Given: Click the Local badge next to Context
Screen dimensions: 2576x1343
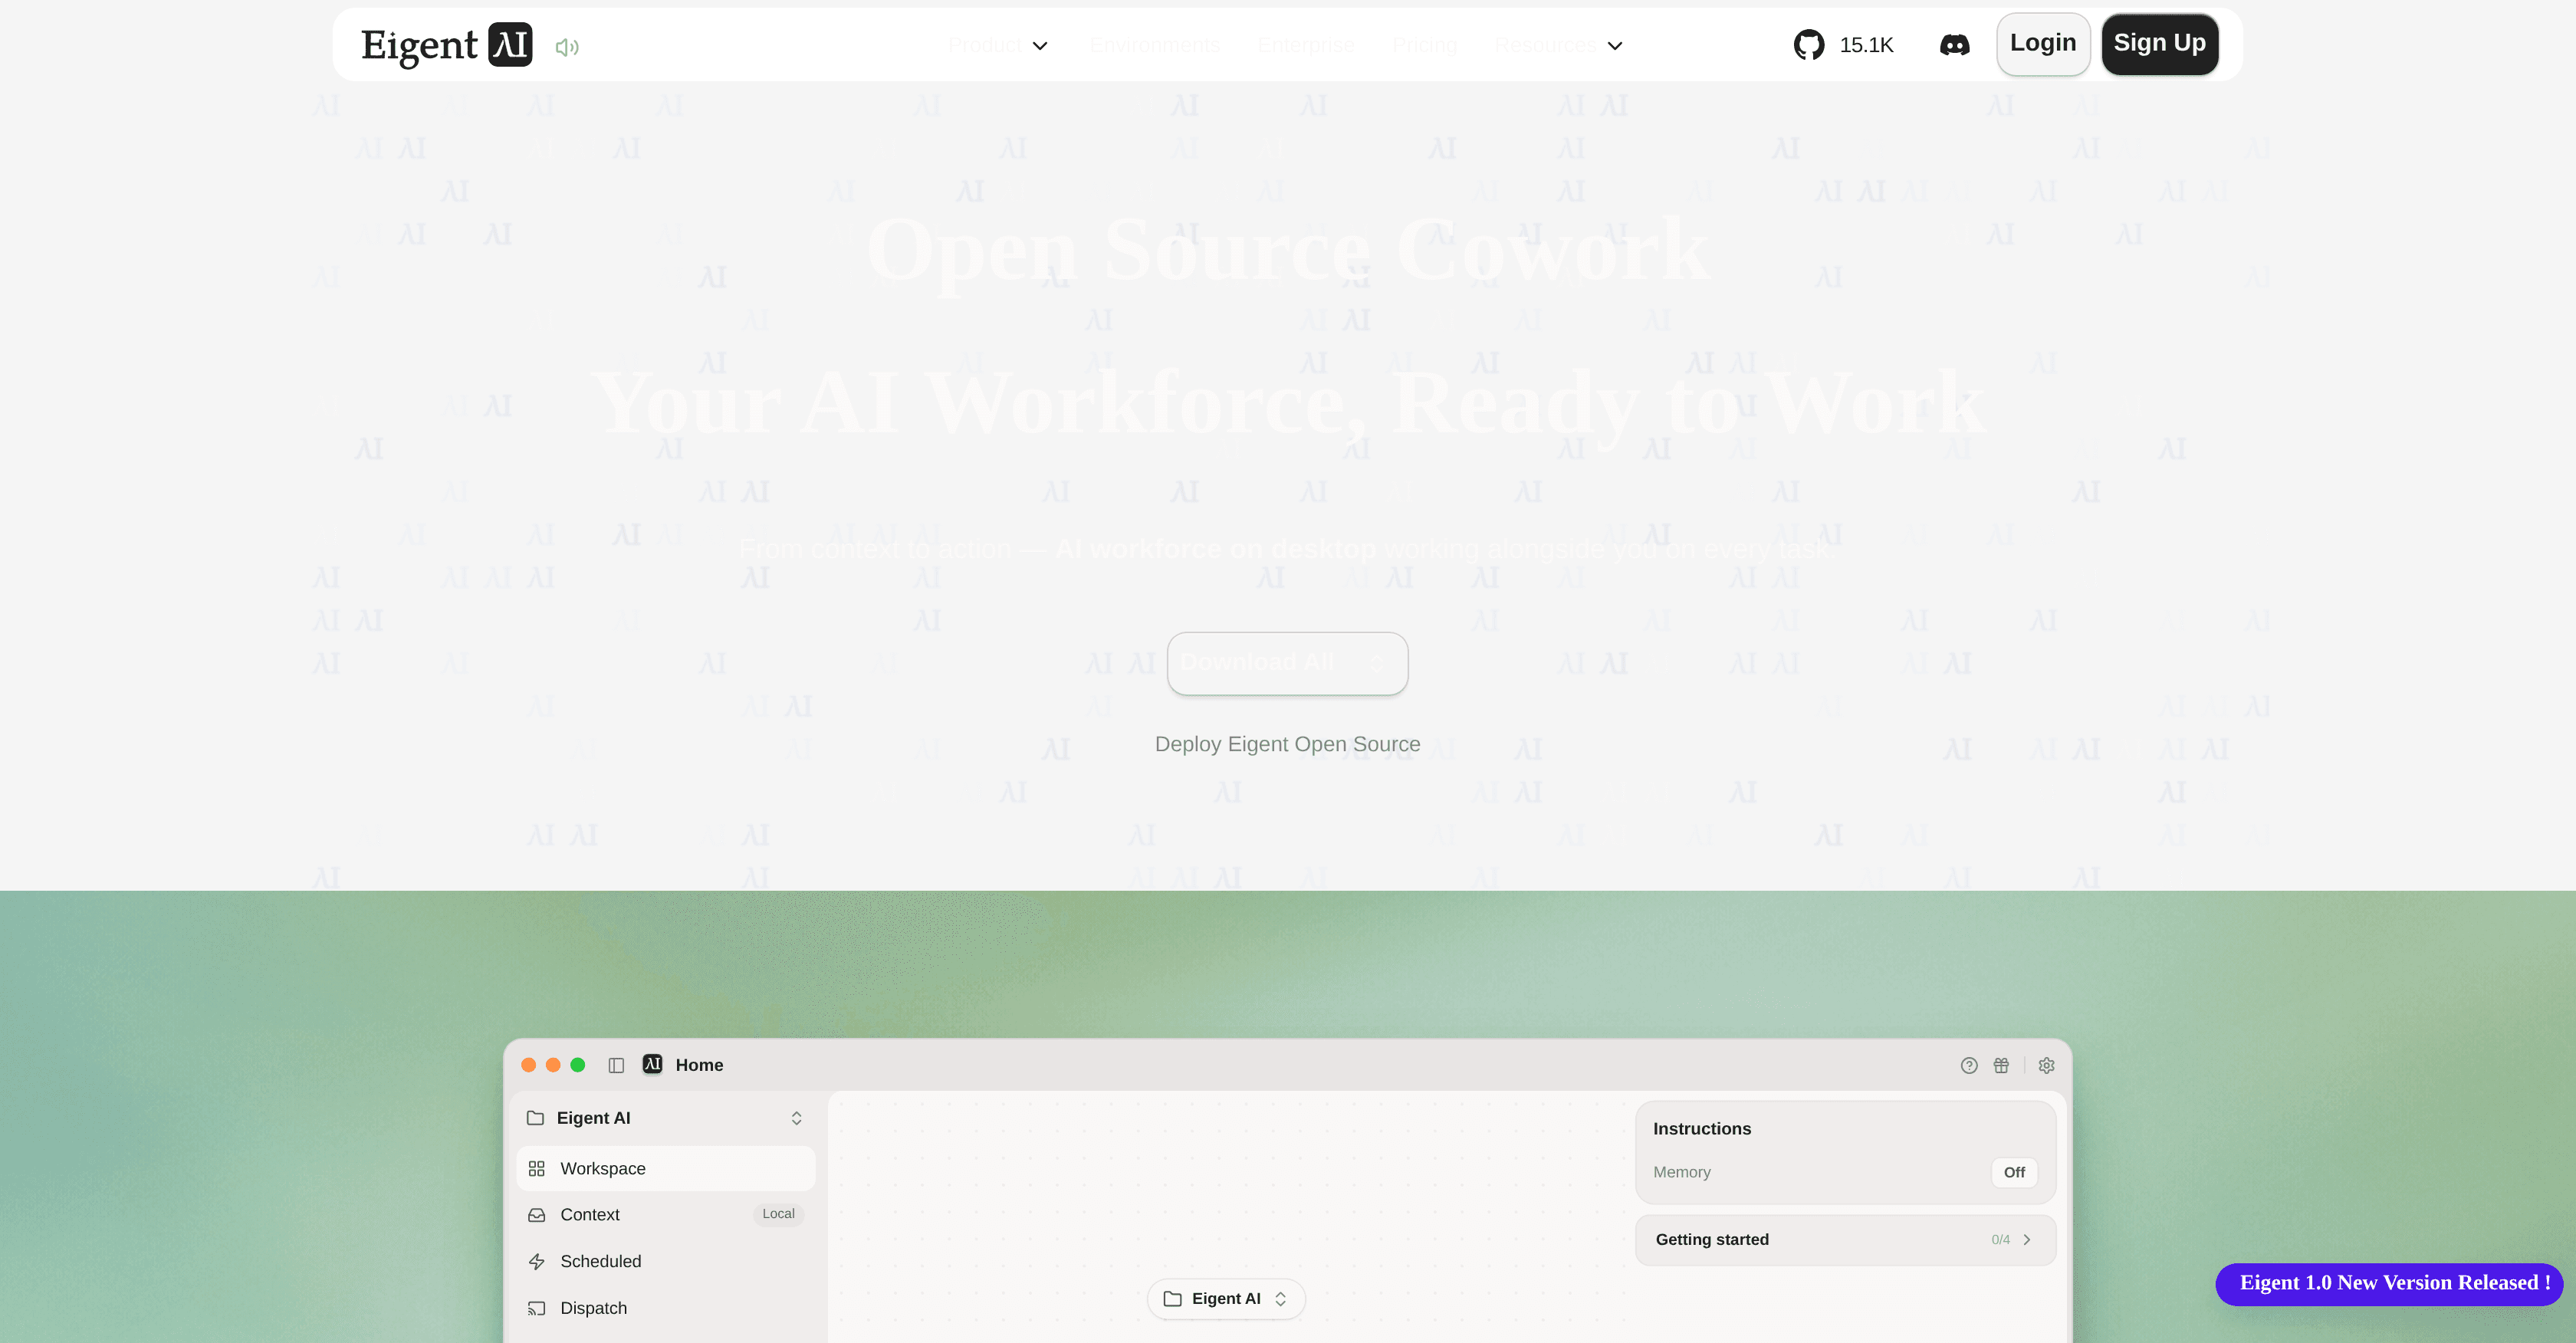Looking at the screenshot, I should click(778, 1214).
